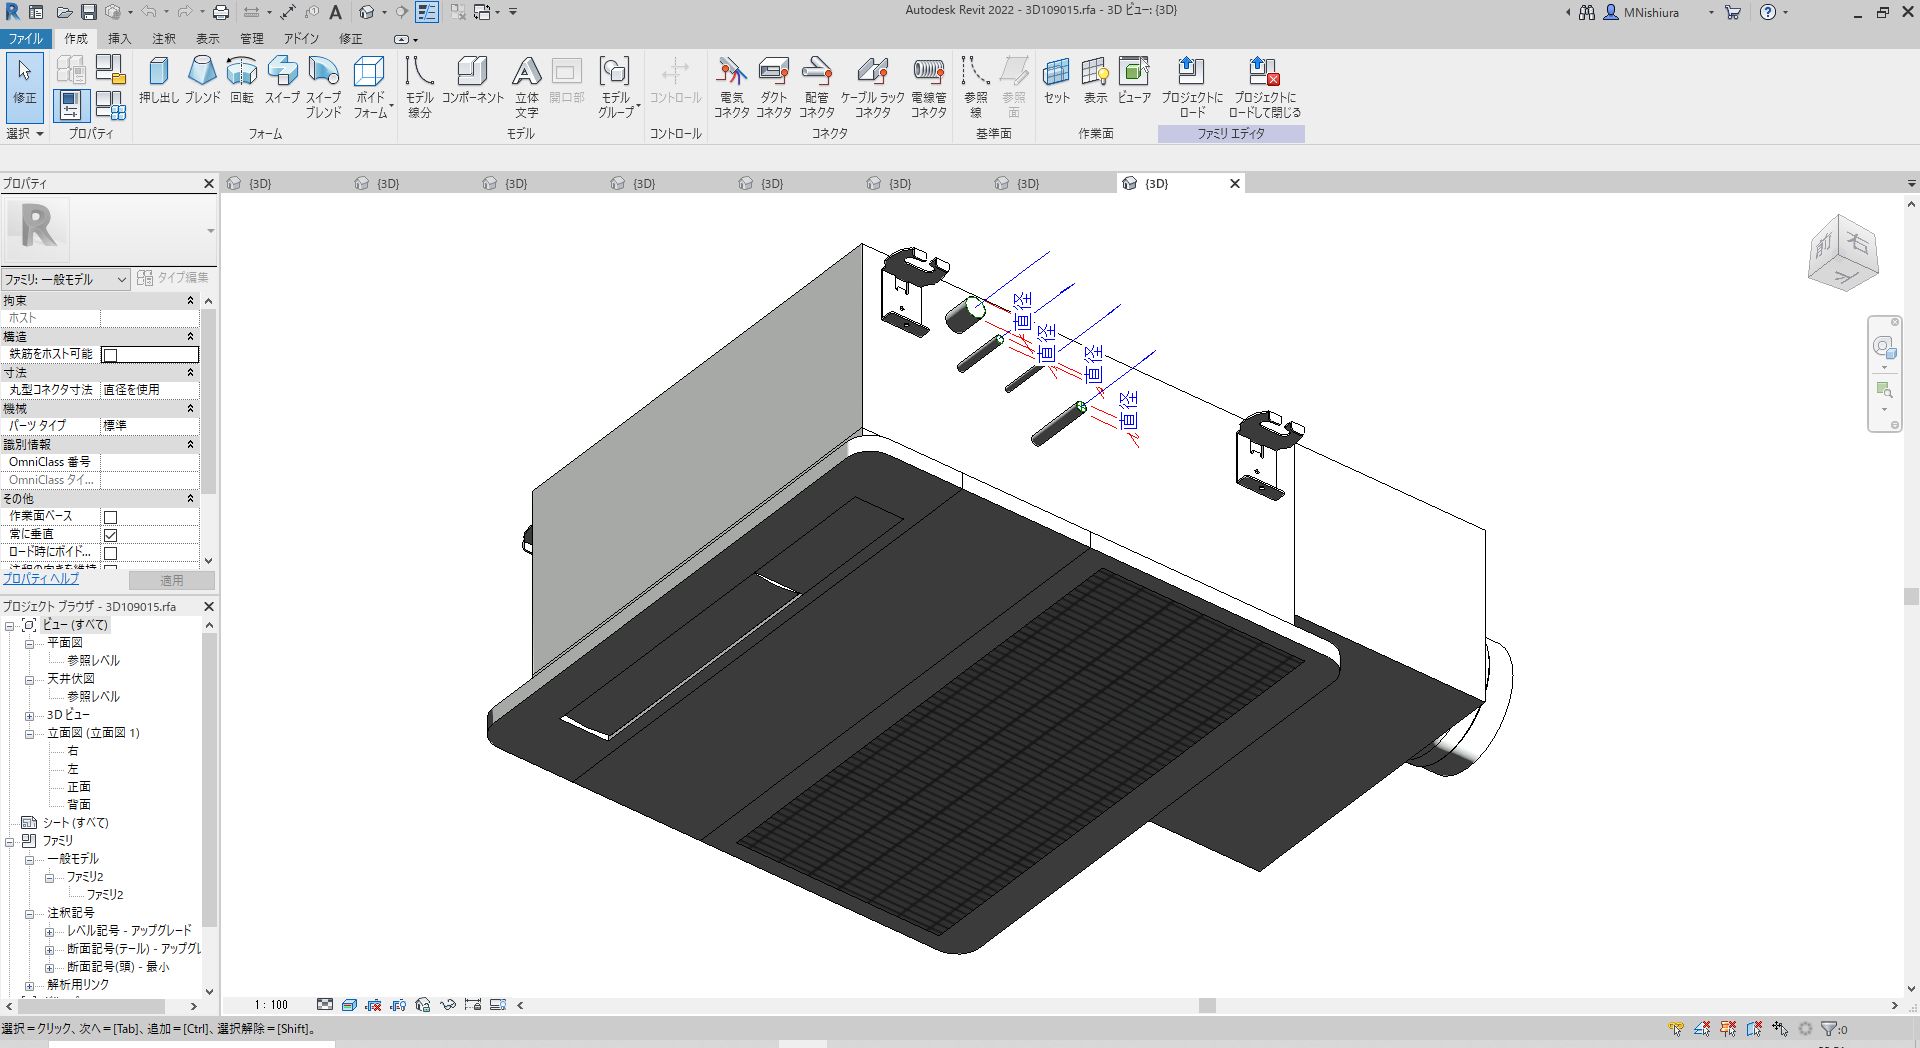Click the horizontal scrollbar below 3D view

[x=1206, y=1005]
